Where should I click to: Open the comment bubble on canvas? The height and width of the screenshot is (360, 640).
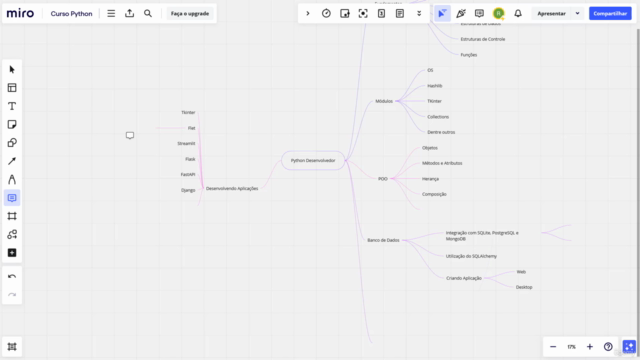[x=130, y=136]
